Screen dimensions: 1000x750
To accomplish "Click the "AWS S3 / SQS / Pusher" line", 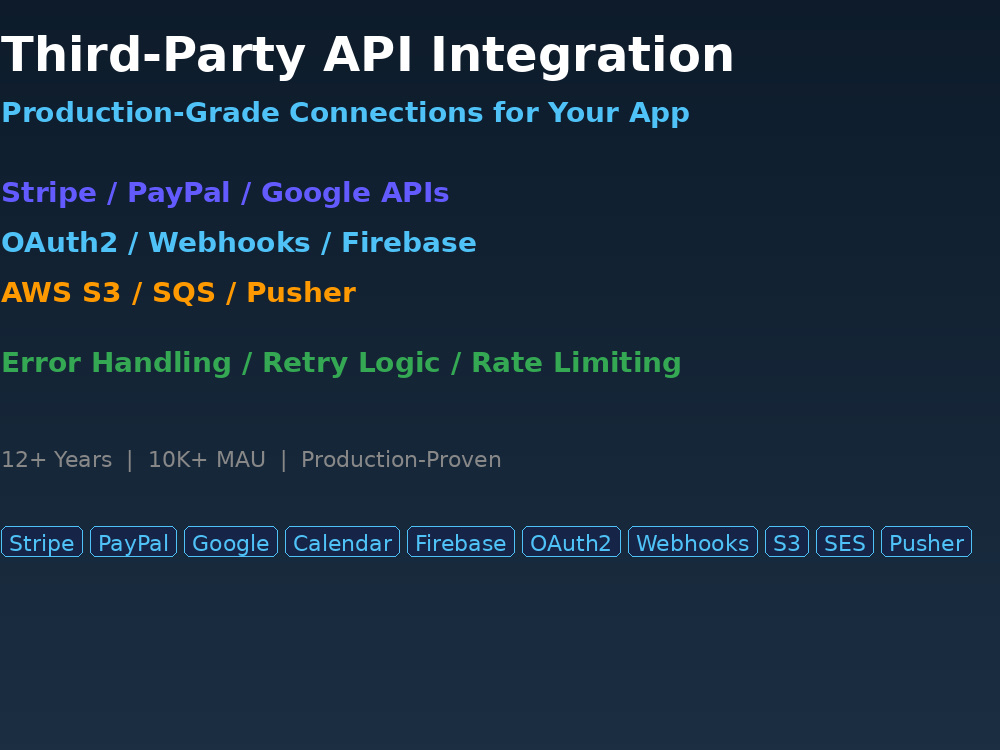I will click(x=179, y=293).
